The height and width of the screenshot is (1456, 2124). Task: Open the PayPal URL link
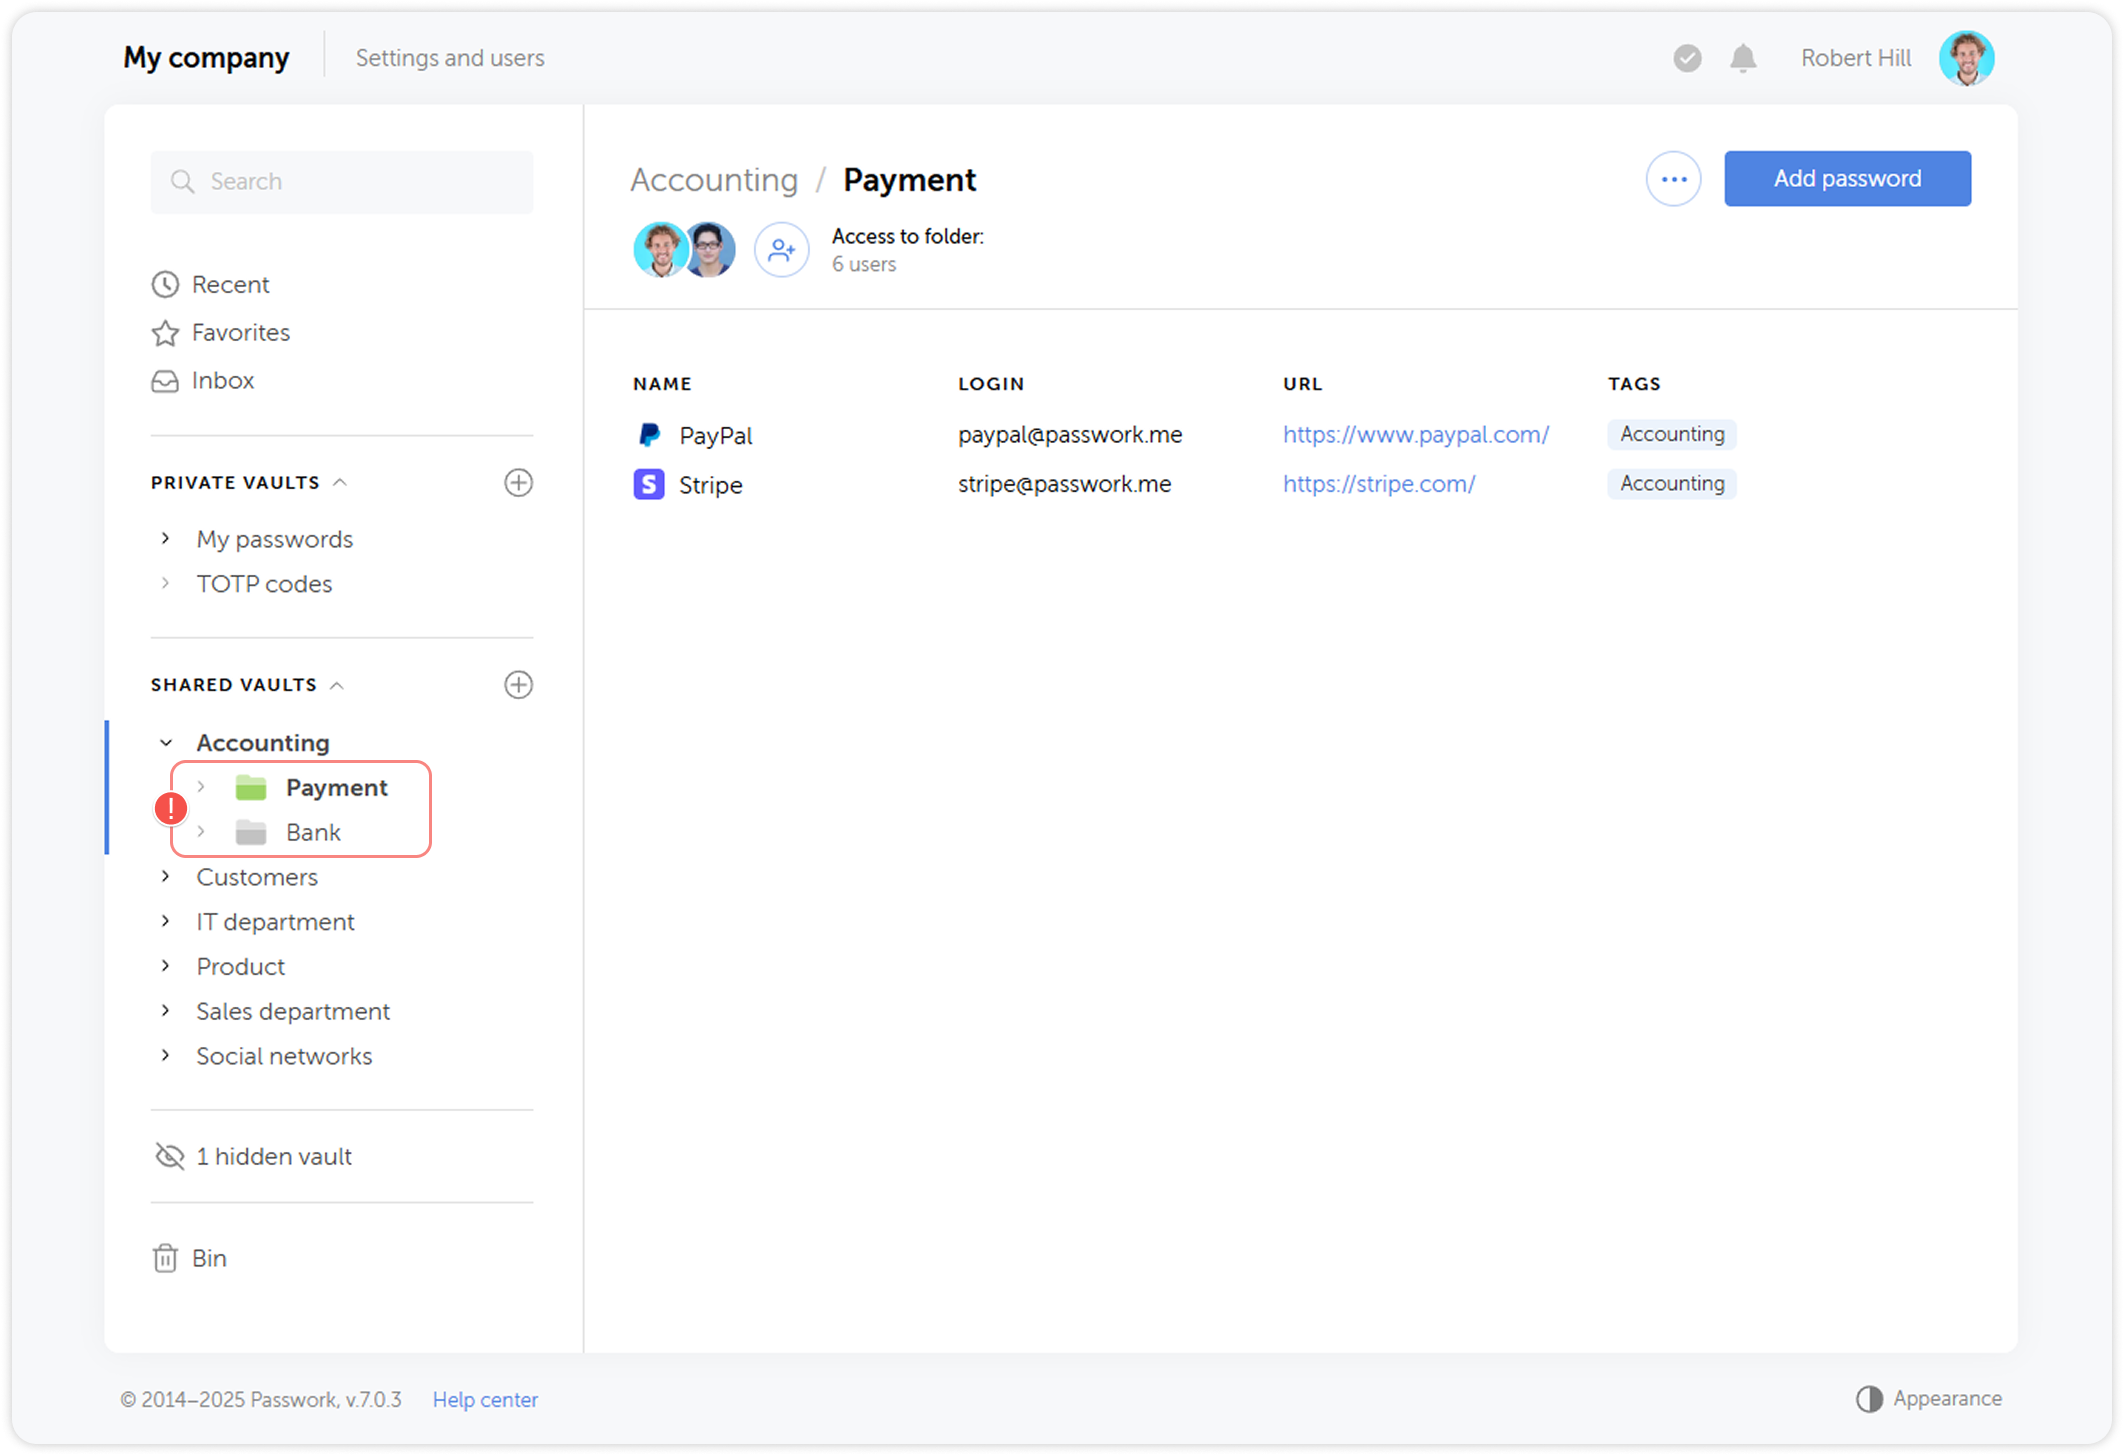[1415, 435]
